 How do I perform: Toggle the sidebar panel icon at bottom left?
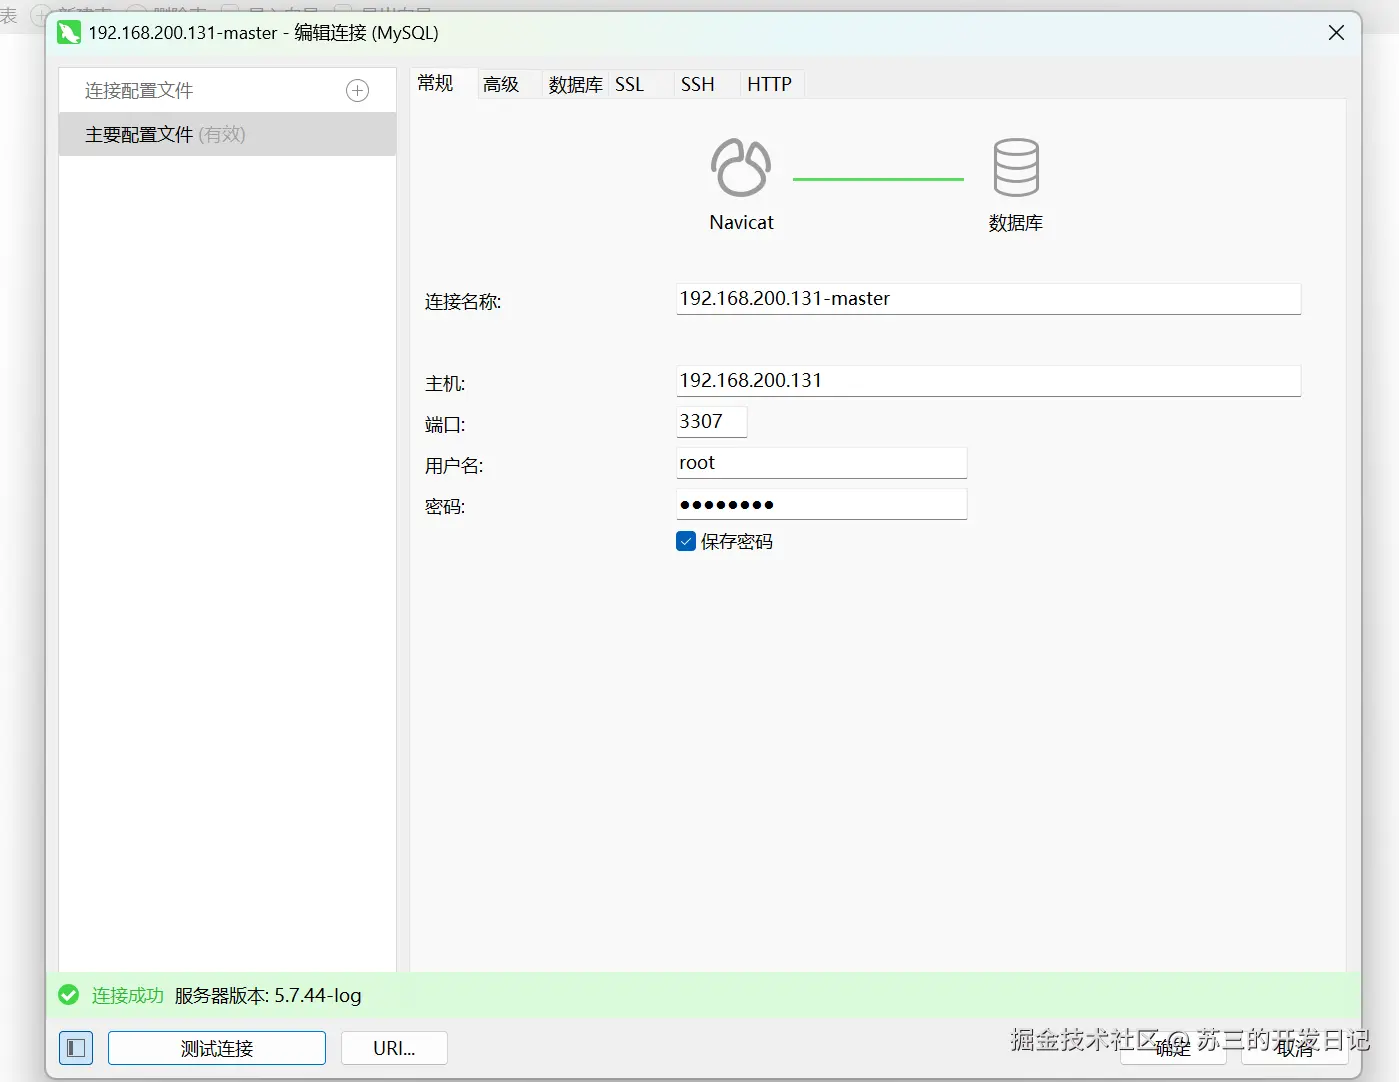click(76, 1048)
